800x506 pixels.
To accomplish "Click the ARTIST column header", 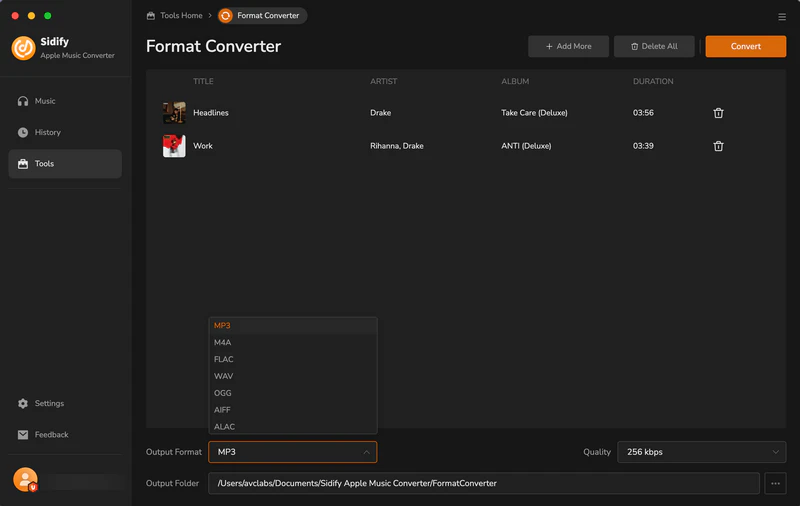I will [x=384, y=81].
